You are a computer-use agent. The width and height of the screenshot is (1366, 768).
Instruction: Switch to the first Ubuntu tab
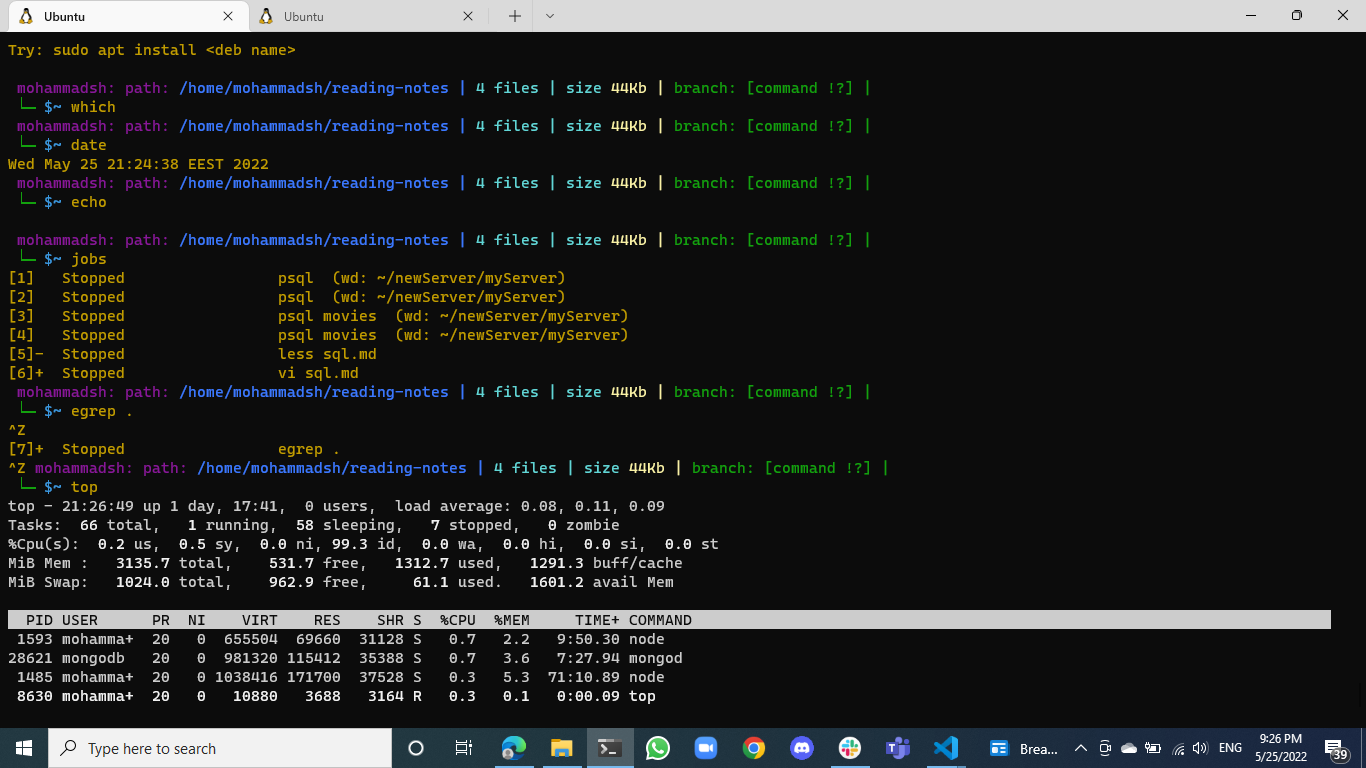pos(126,16)
